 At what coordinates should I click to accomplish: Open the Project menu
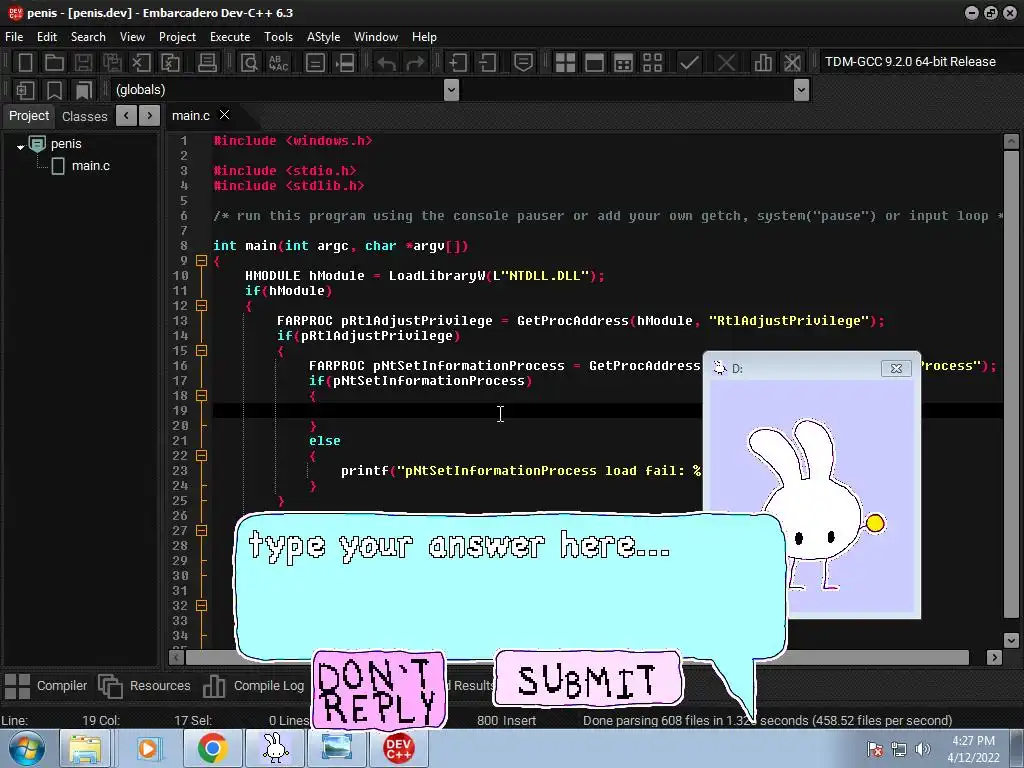[177, 37]
